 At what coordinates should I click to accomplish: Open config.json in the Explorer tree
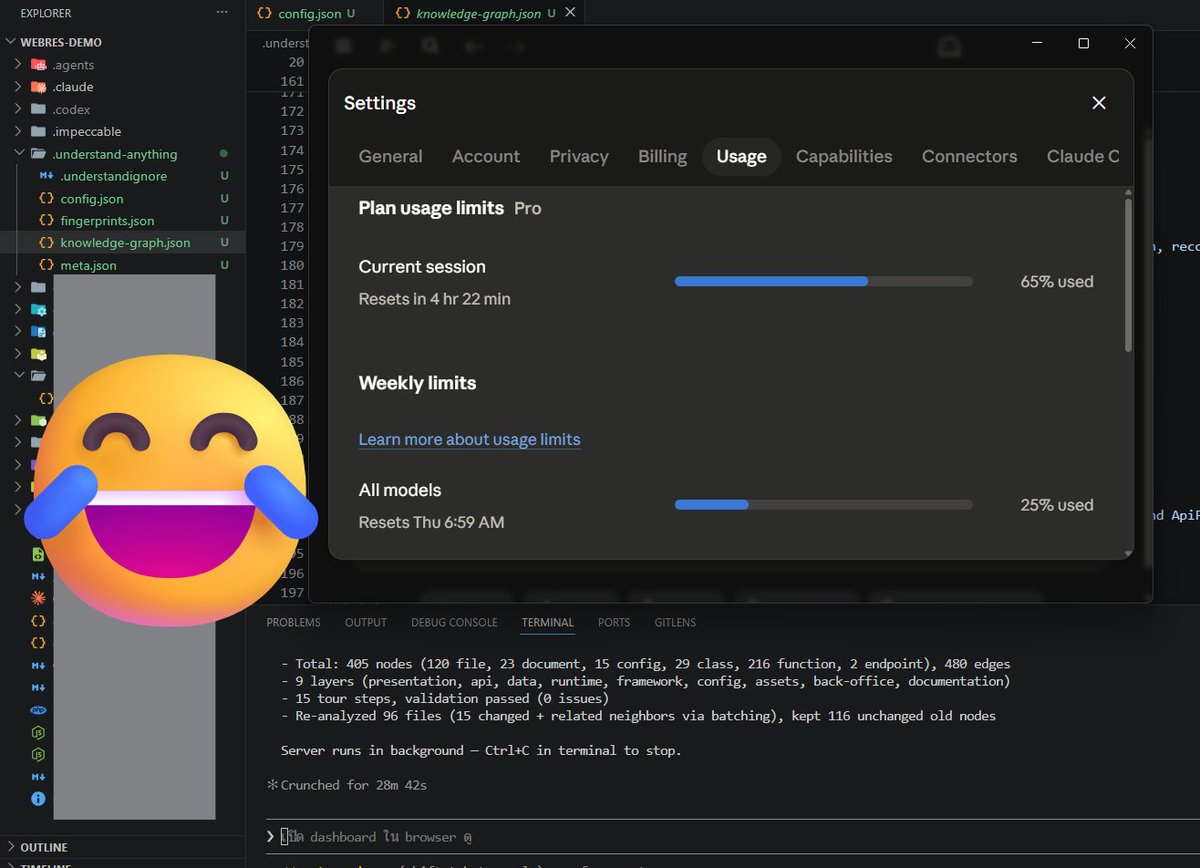(92, 198)
